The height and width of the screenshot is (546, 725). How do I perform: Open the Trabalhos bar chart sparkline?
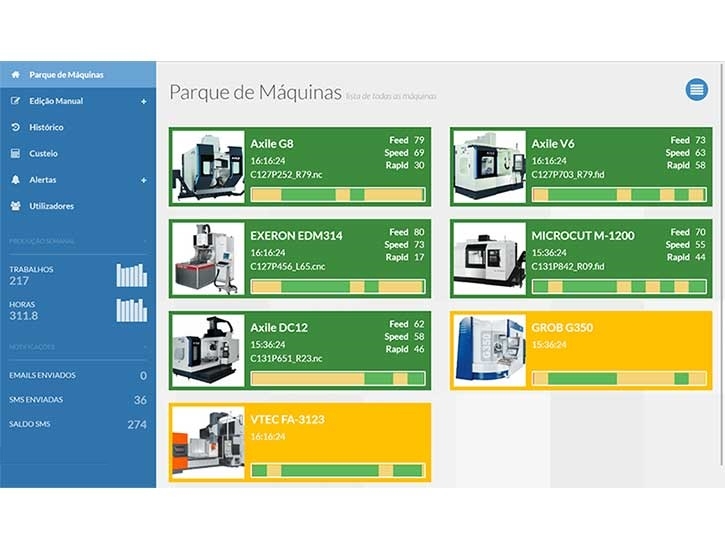(132, 275)
